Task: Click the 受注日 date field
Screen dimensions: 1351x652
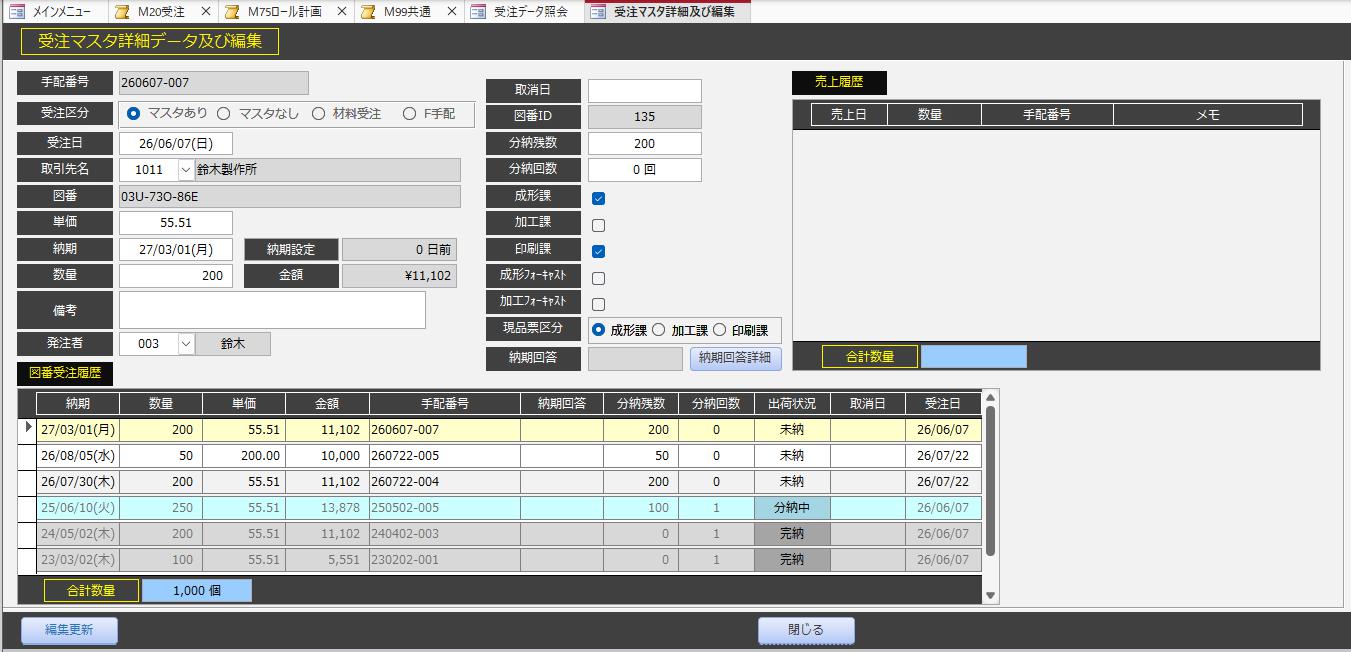Action: [176, 143]
